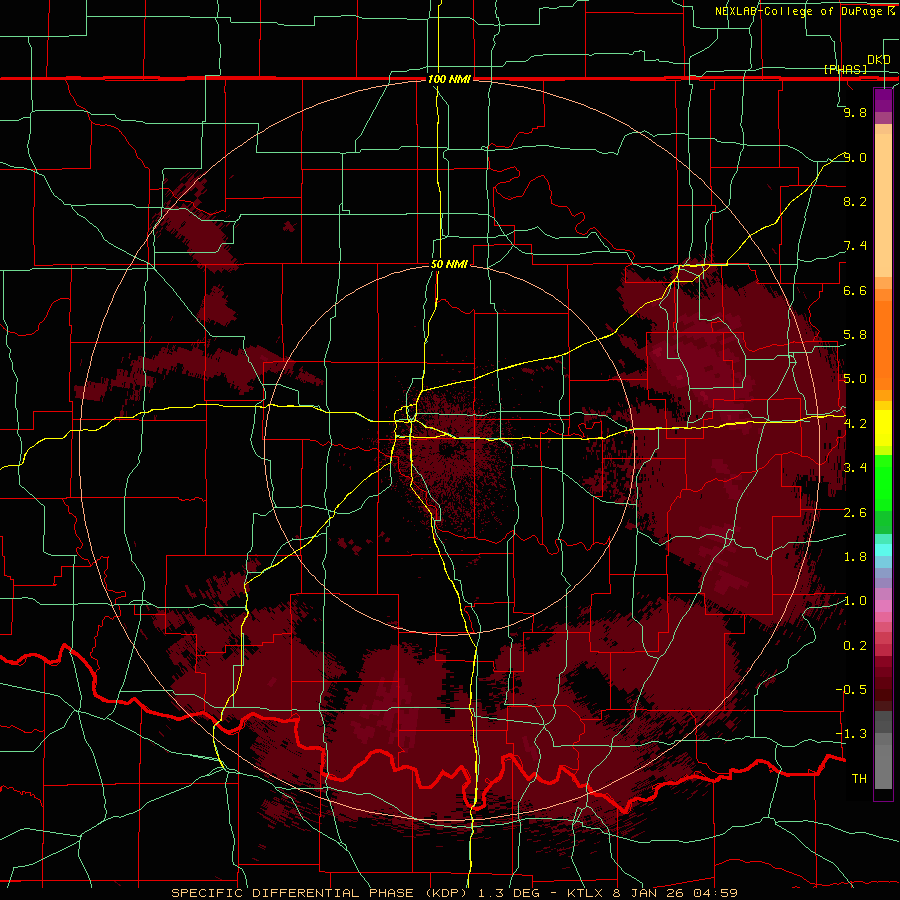Image resolution: width=900 pixels, height=900 pixels.
Task: Click the -0.5 value on the color scale
Action: click(851, 690)
